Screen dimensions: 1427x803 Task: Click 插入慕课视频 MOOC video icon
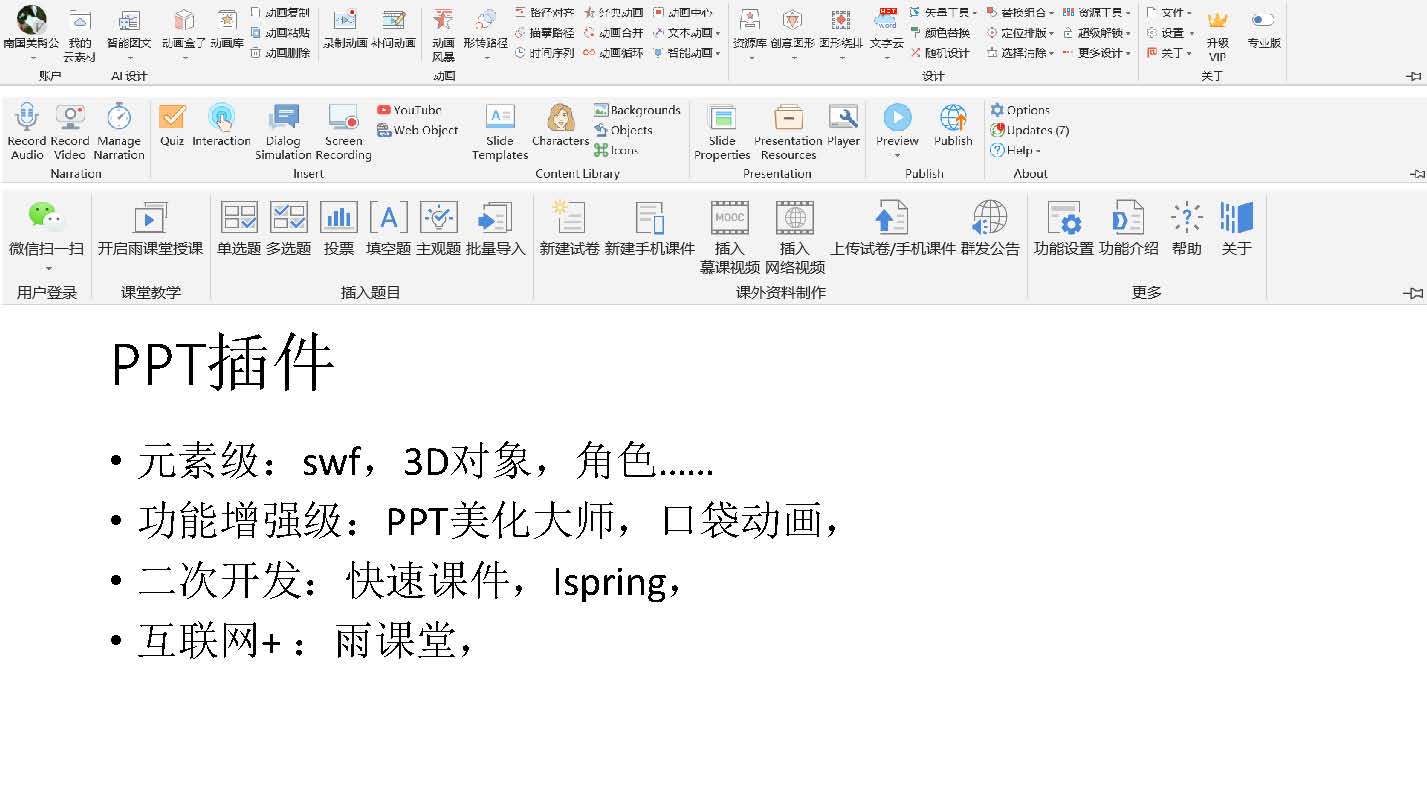(729, 218)
